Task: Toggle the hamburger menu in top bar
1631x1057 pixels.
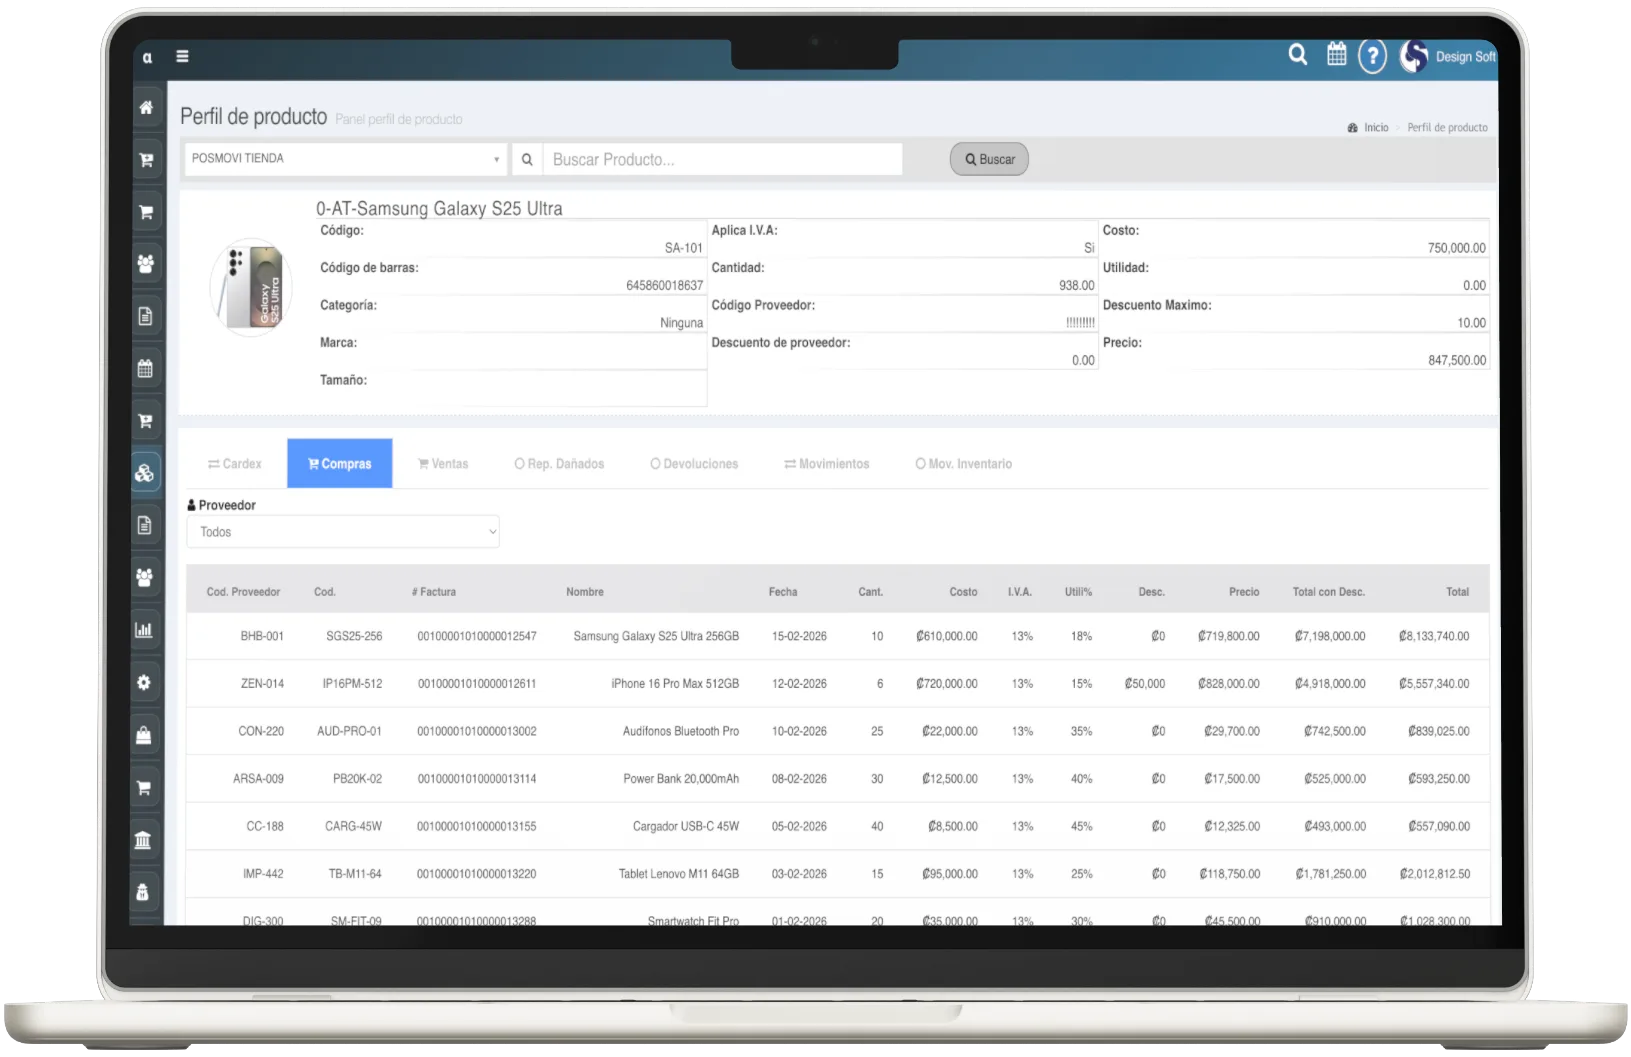Action: [182, 57]
